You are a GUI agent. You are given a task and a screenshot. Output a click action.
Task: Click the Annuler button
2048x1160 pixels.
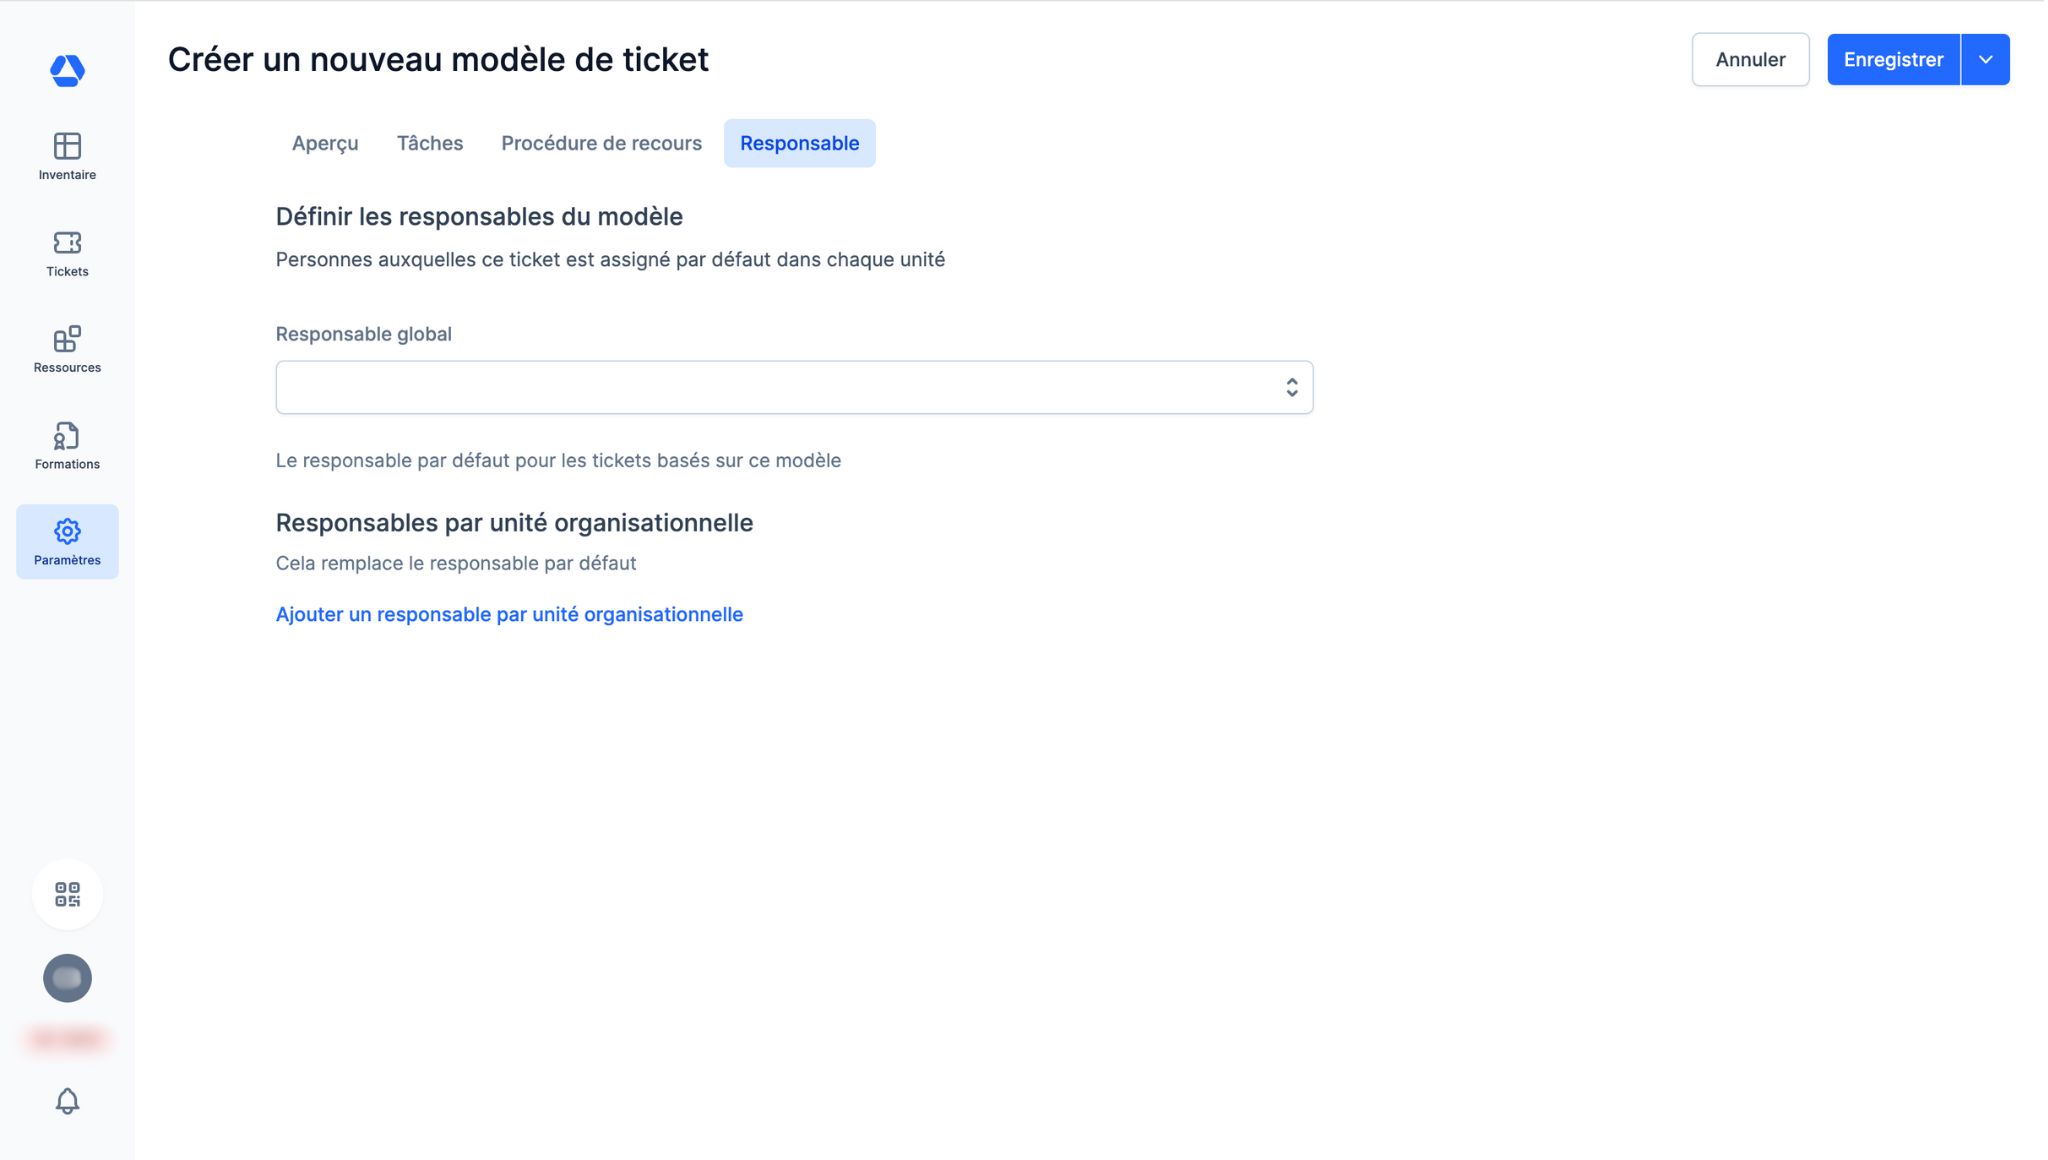click(1750, 60)
